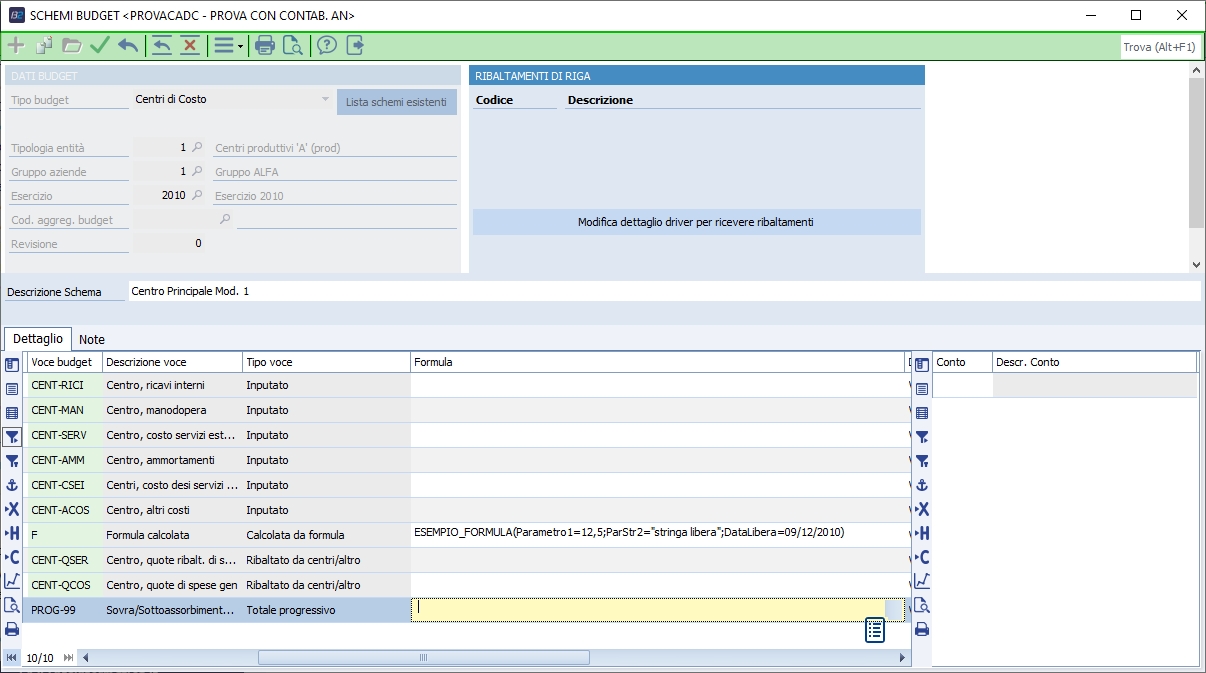The image size is (1206, 673).
Task: Click the New record plus icon
Action: [x=16, y=45]
